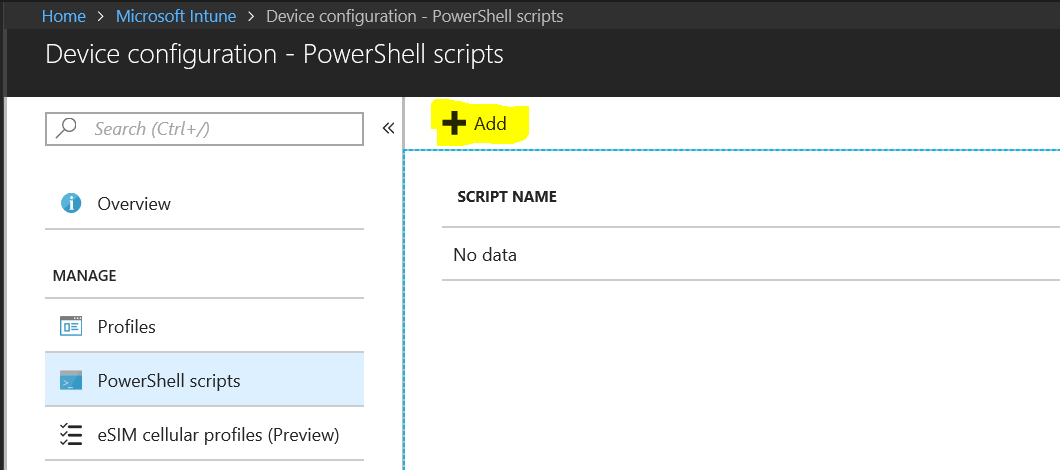Go to Home in the breadcrumb

click(x=64, y=16)
